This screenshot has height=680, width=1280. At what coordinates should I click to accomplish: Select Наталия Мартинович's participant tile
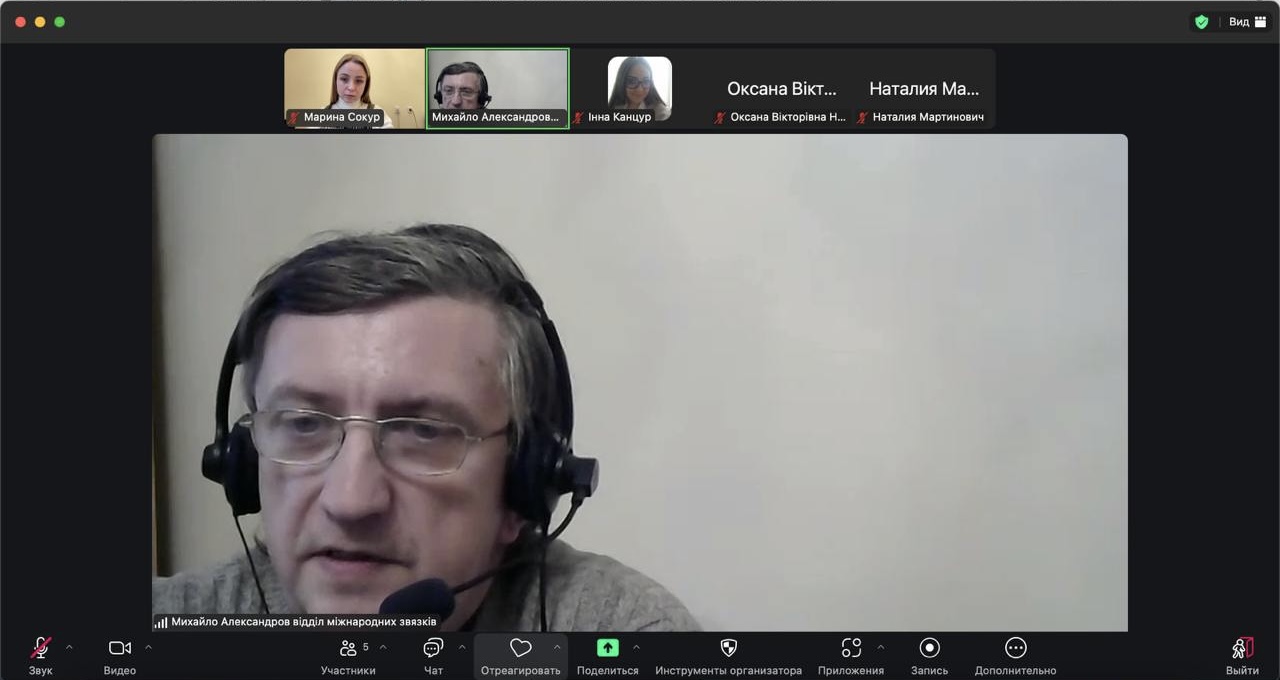click(x=924, y=88)
